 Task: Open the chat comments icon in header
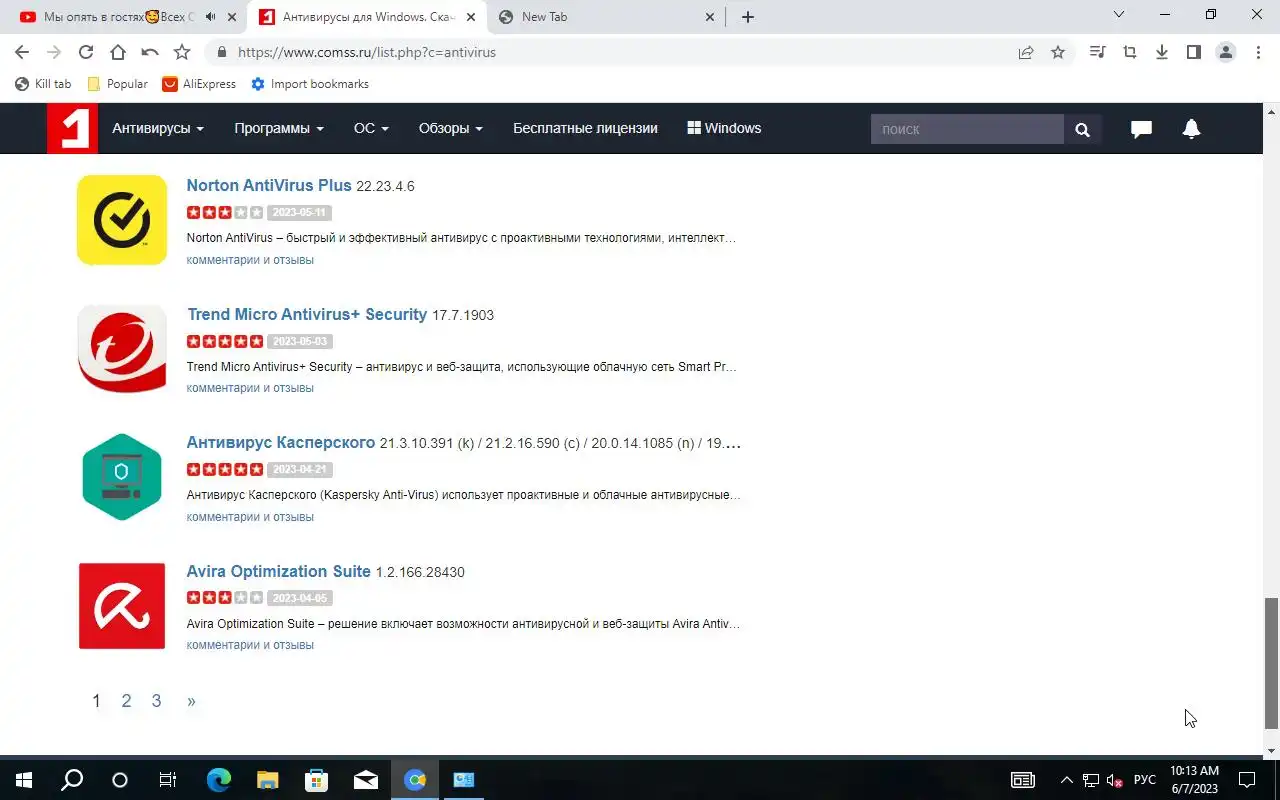1141,129
